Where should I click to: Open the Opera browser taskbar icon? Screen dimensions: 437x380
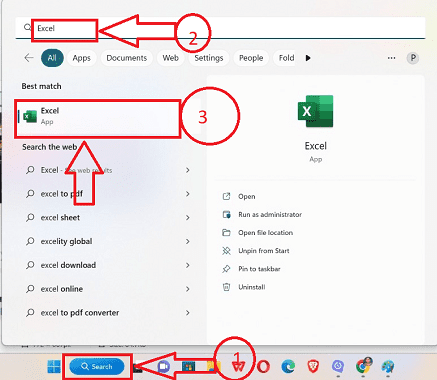[263, 367]
